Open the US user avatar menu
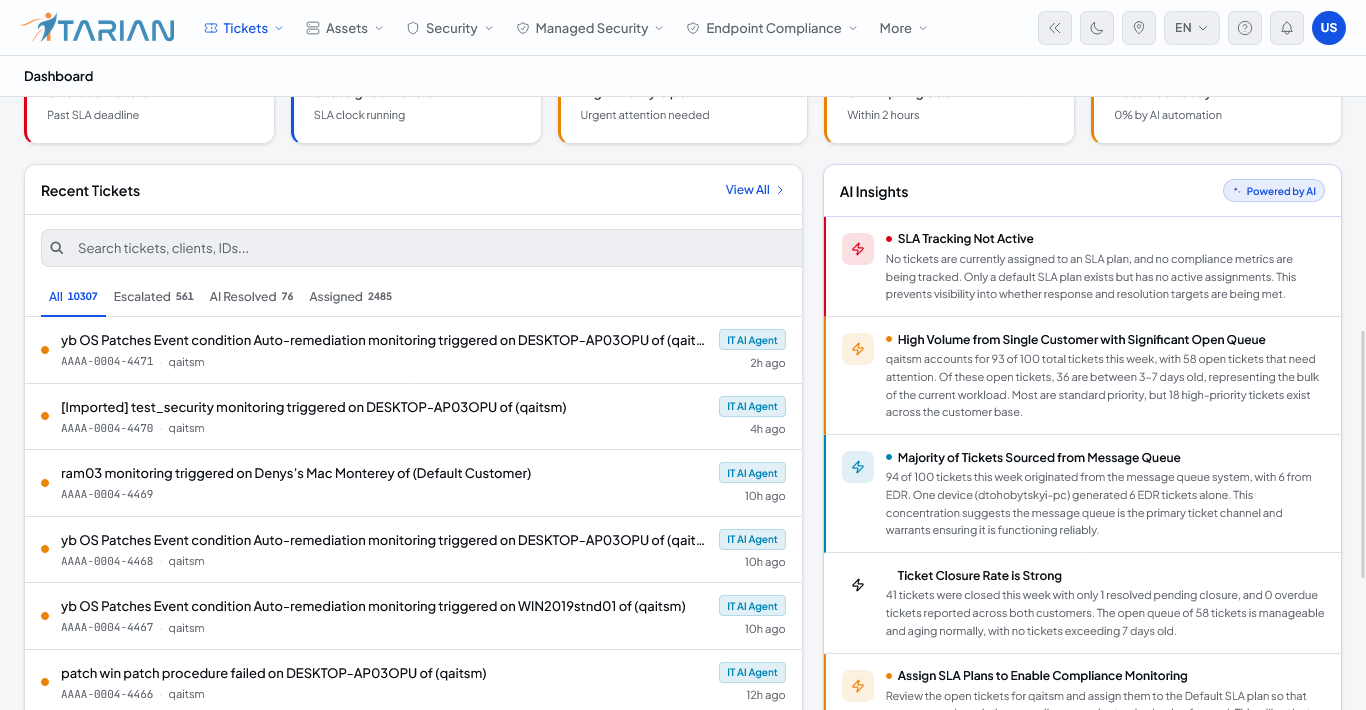Screen dimensions: 1366x710 click(x=1329, y=28)
